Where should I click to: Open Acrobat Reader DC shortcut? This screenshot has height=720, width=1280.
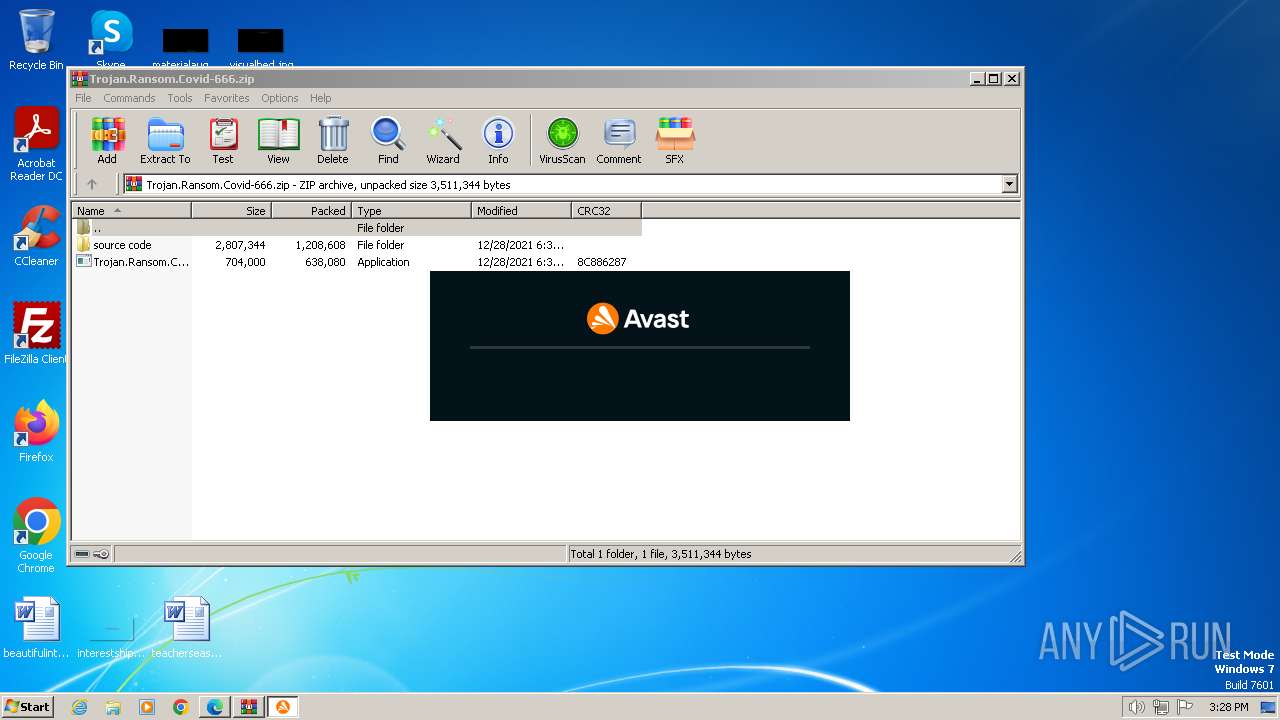36,145
